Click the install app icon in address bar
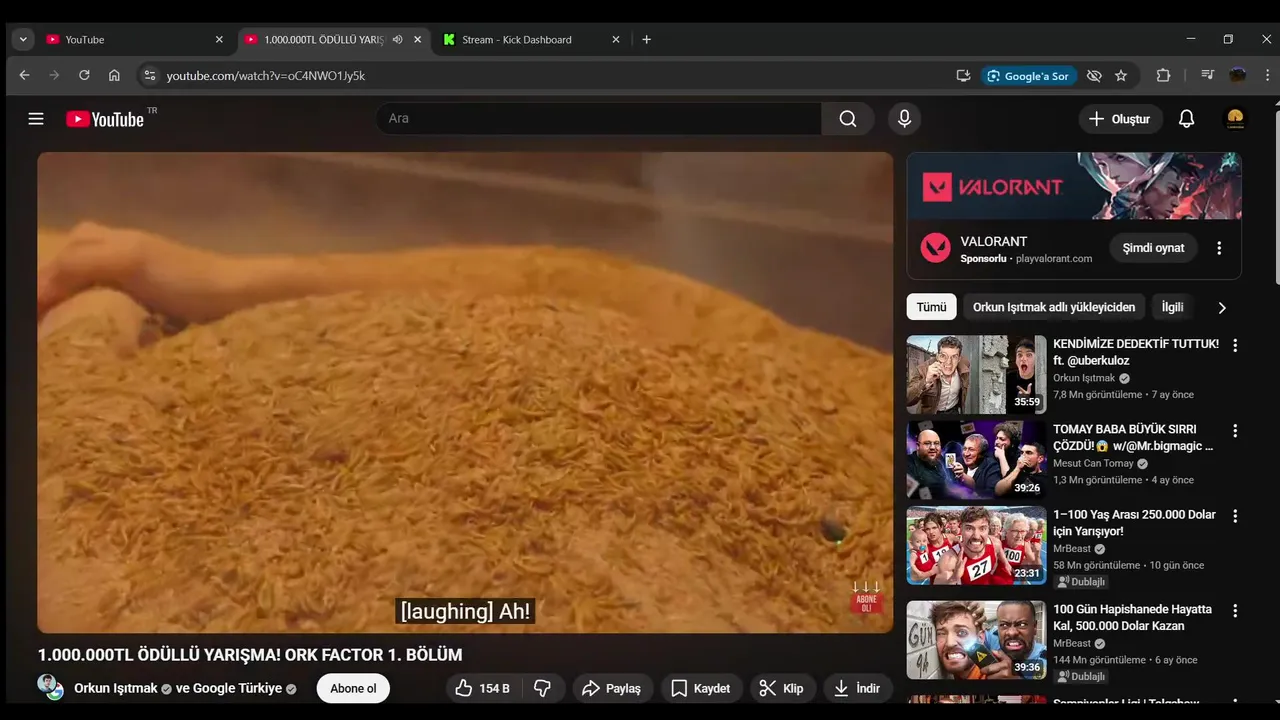The image size is (1280, 720). tap(963, 75)
